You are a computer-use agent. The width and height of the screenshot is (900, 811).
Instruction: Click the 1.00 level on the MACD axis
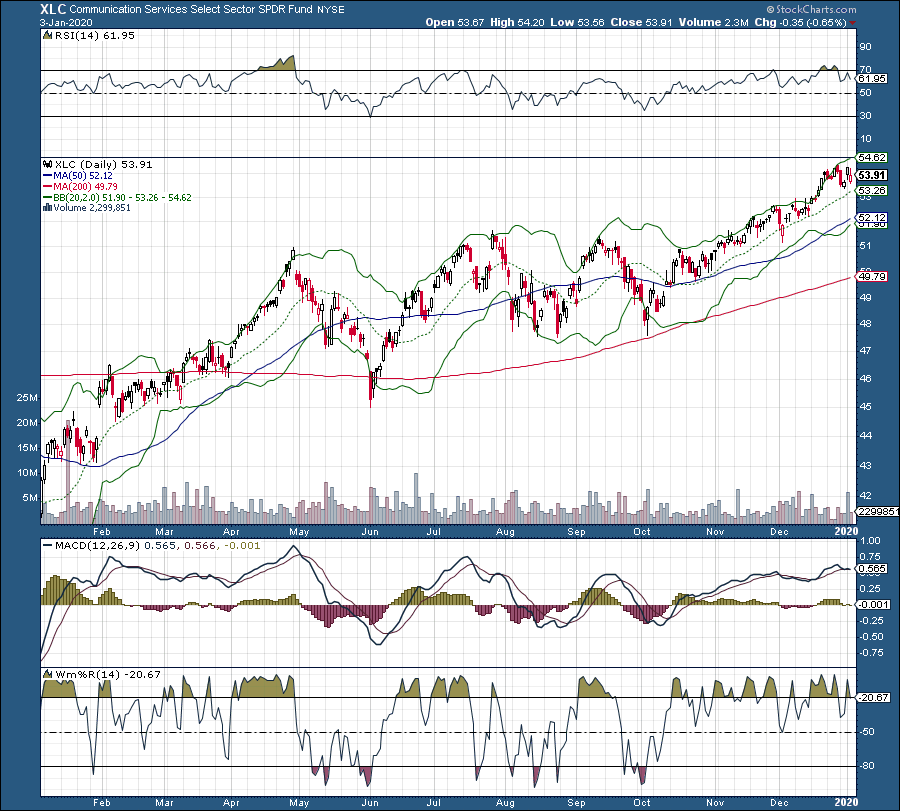(x=871, y=541)
